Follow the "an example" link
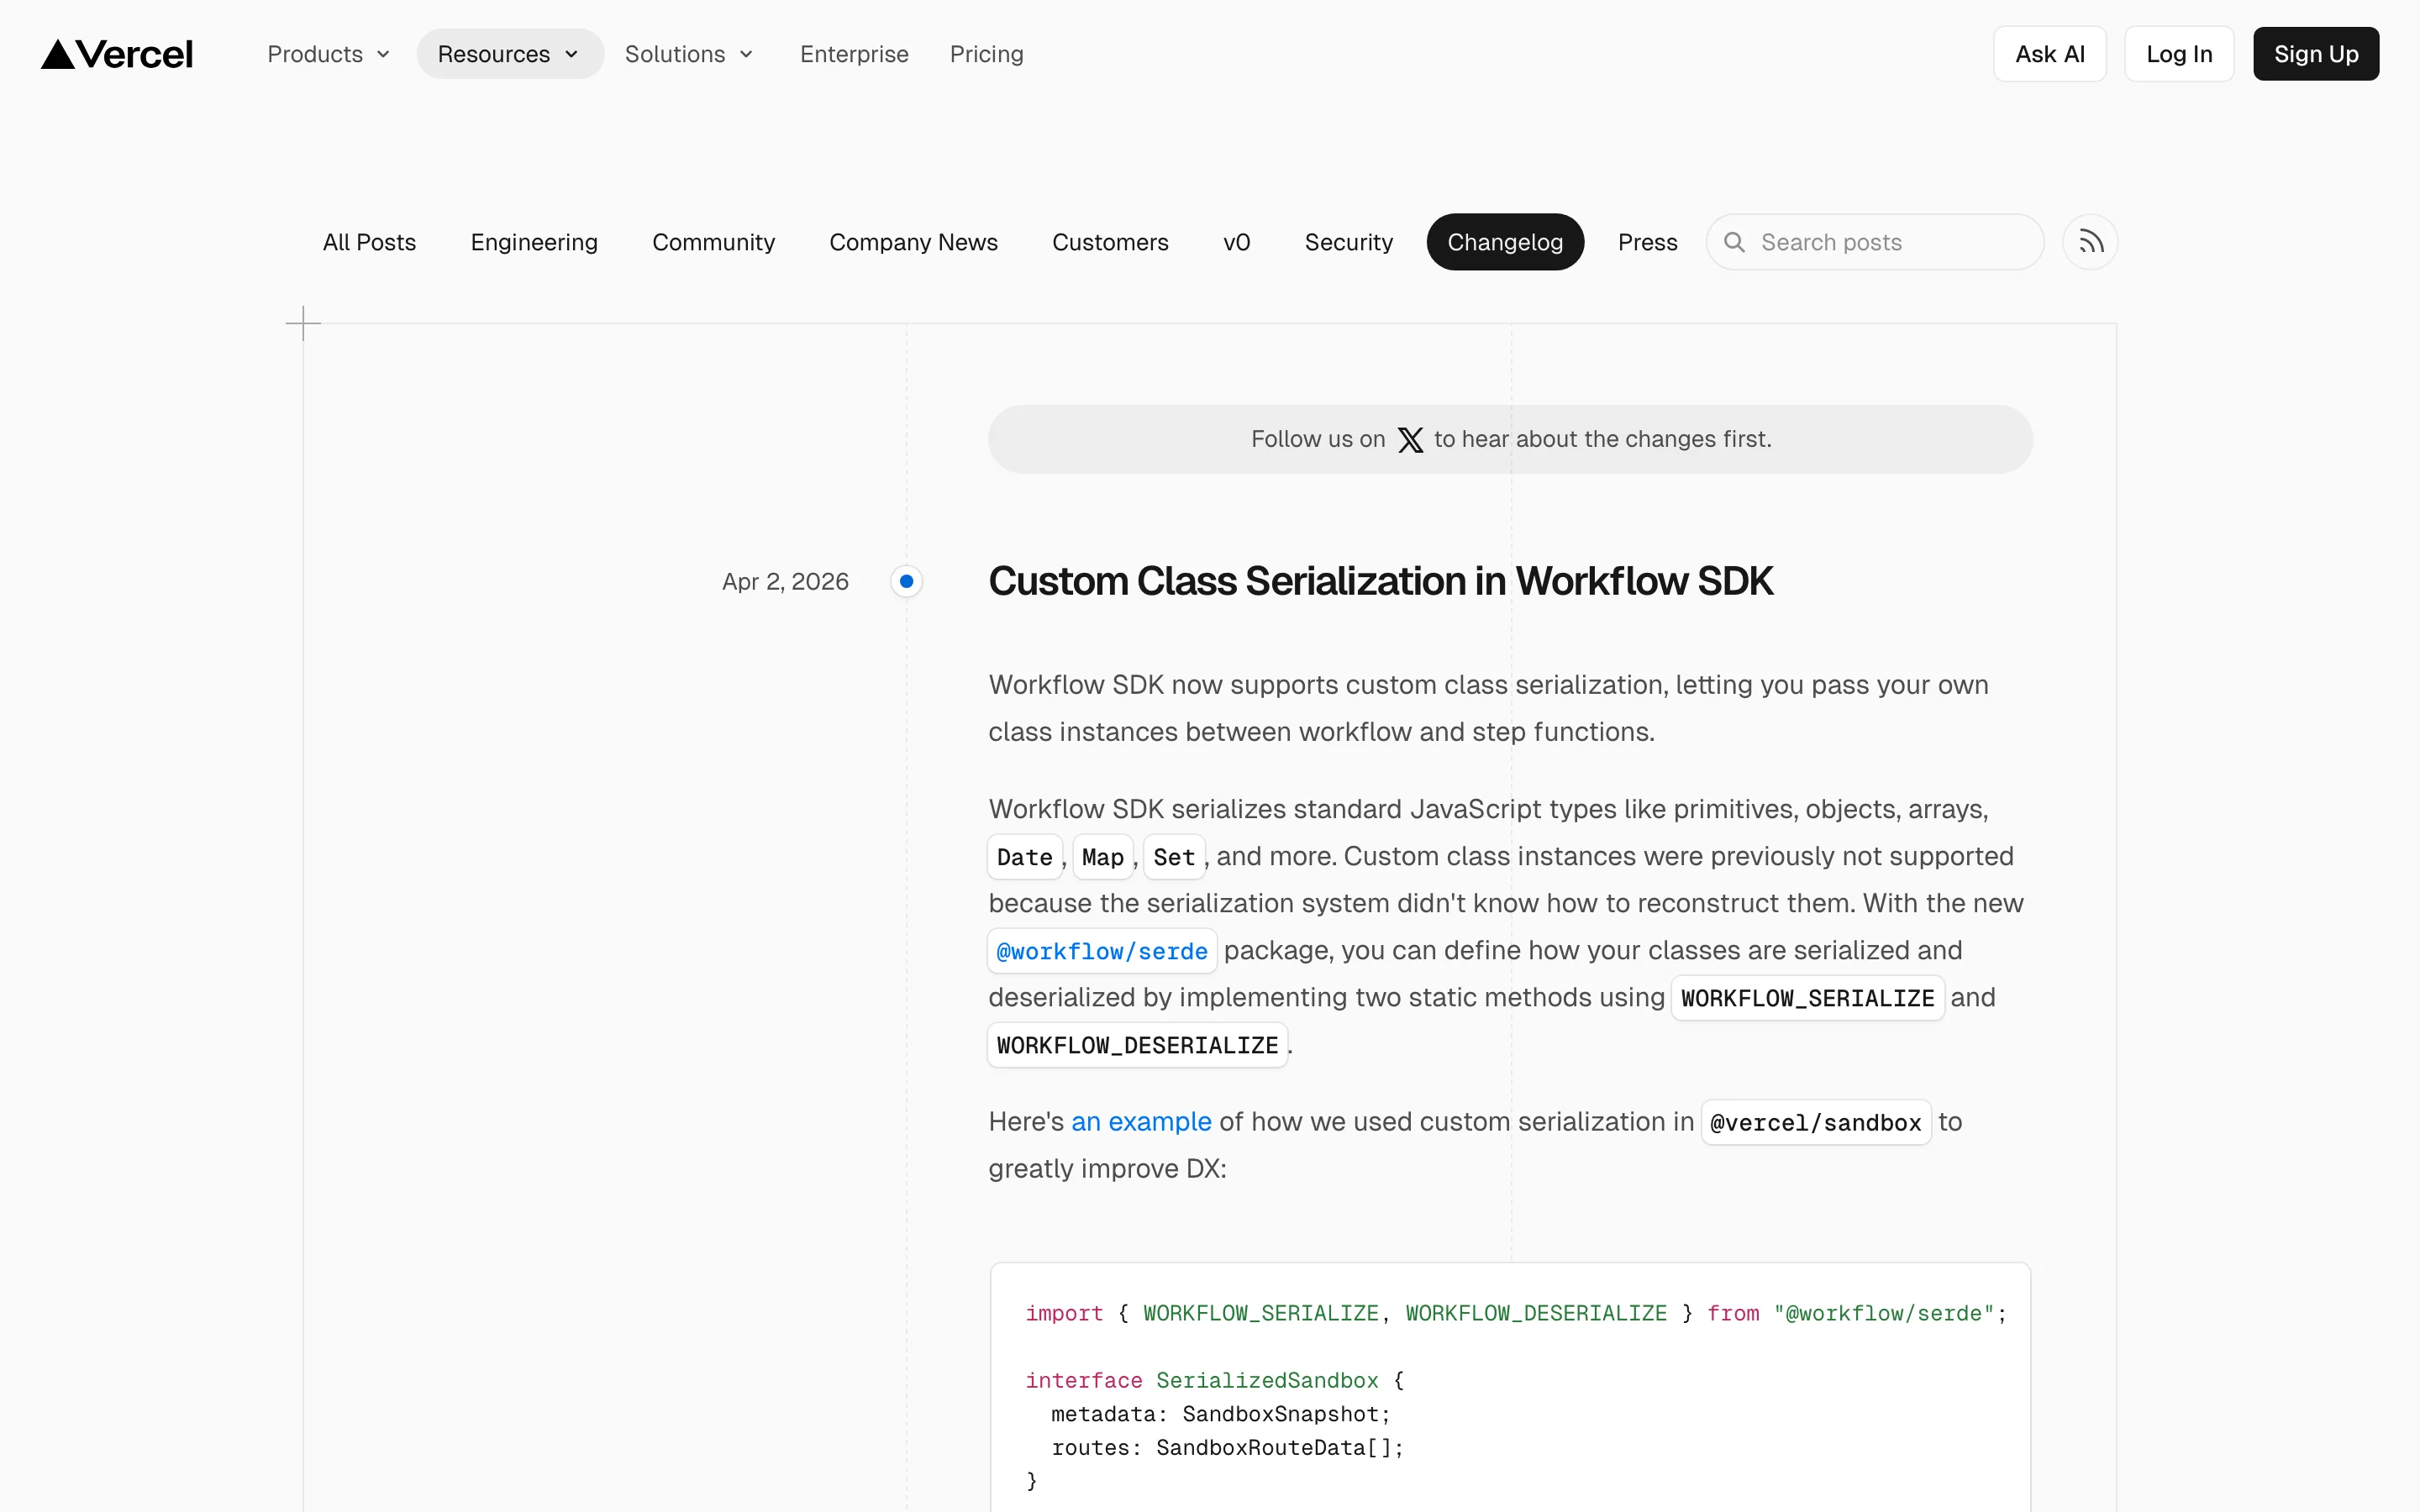Viewport: 2420px width, 1512px height. click(x=1141, y=1121)
